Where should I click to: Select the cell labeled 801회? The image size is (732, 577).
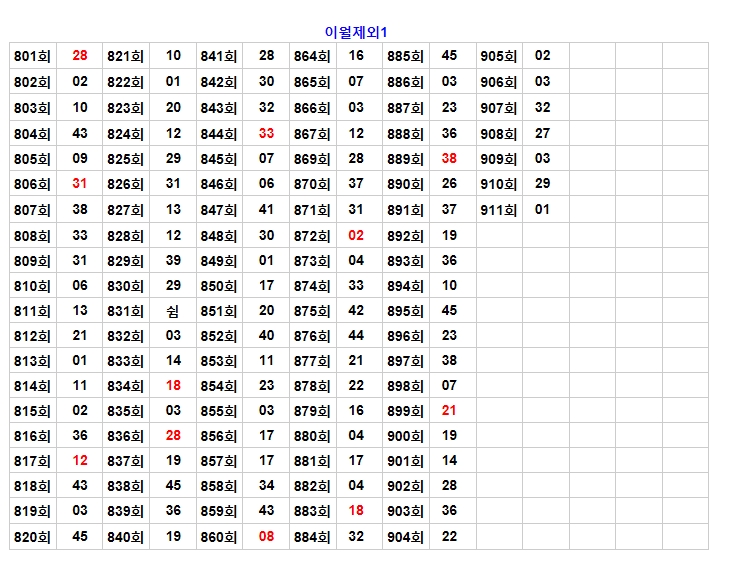click(32, 56)
